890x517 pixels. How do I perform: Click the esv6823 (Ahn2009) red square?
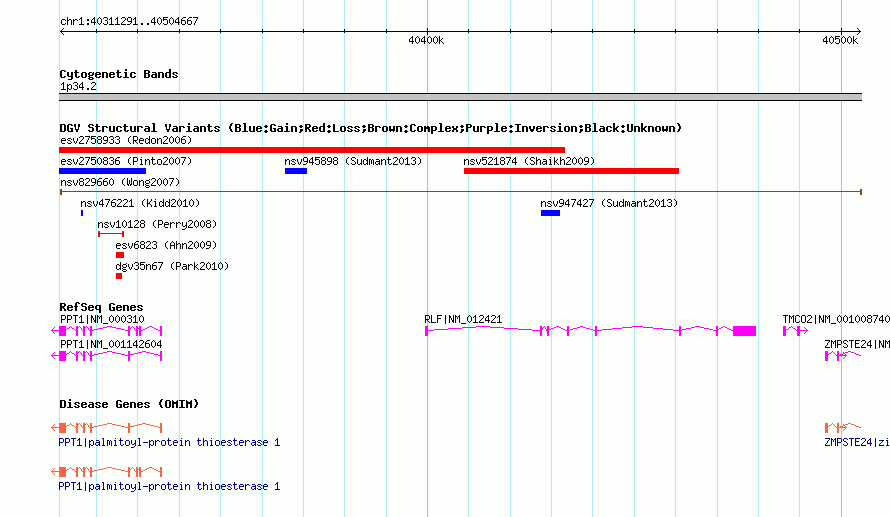(120, 255)
